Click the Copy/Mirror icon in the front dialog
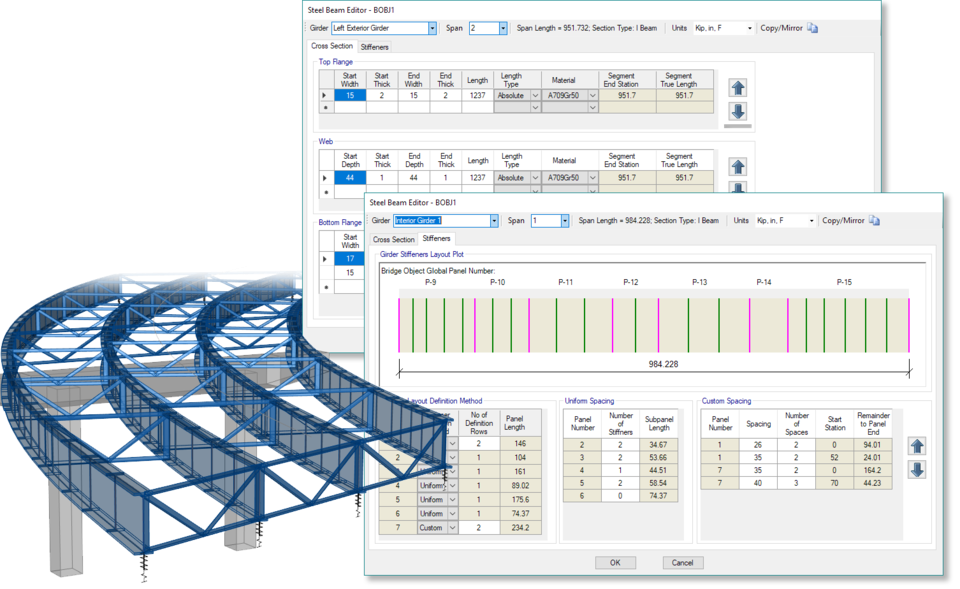 click(x=874, y=220)
